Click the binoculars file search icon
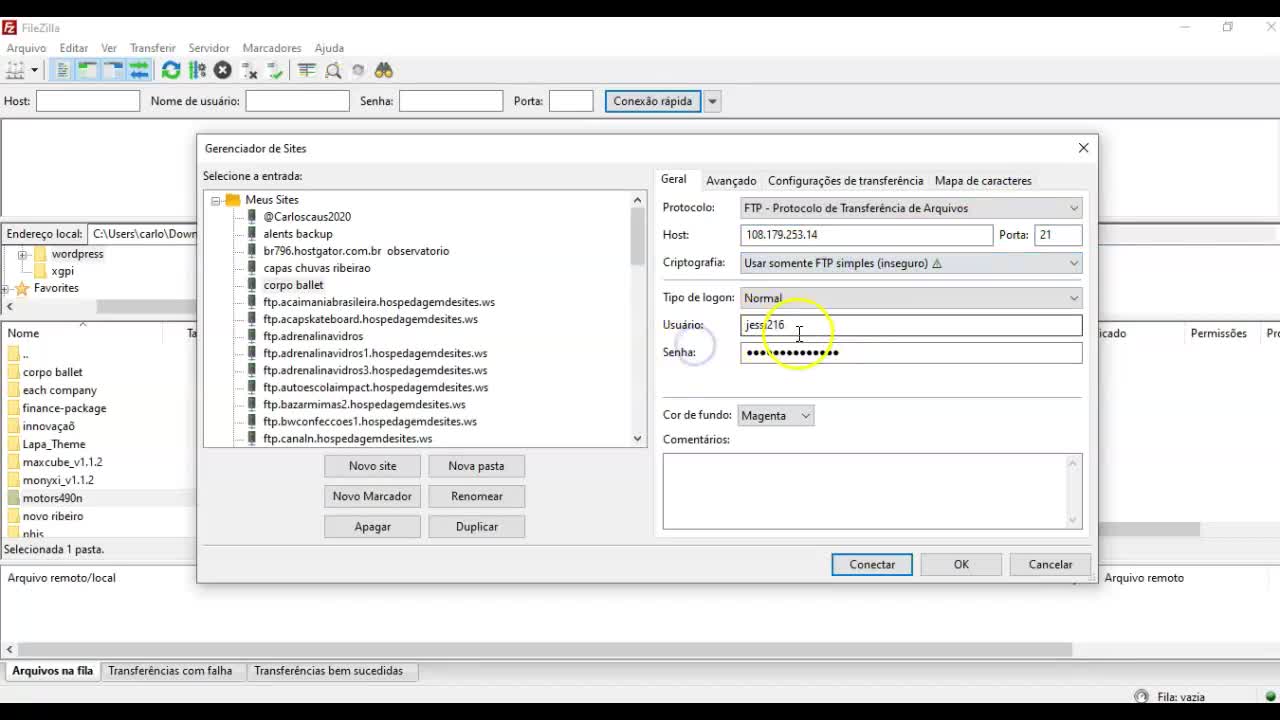Image resolution: width=1280 pixels, height=720 pixels. click(384, 70)
